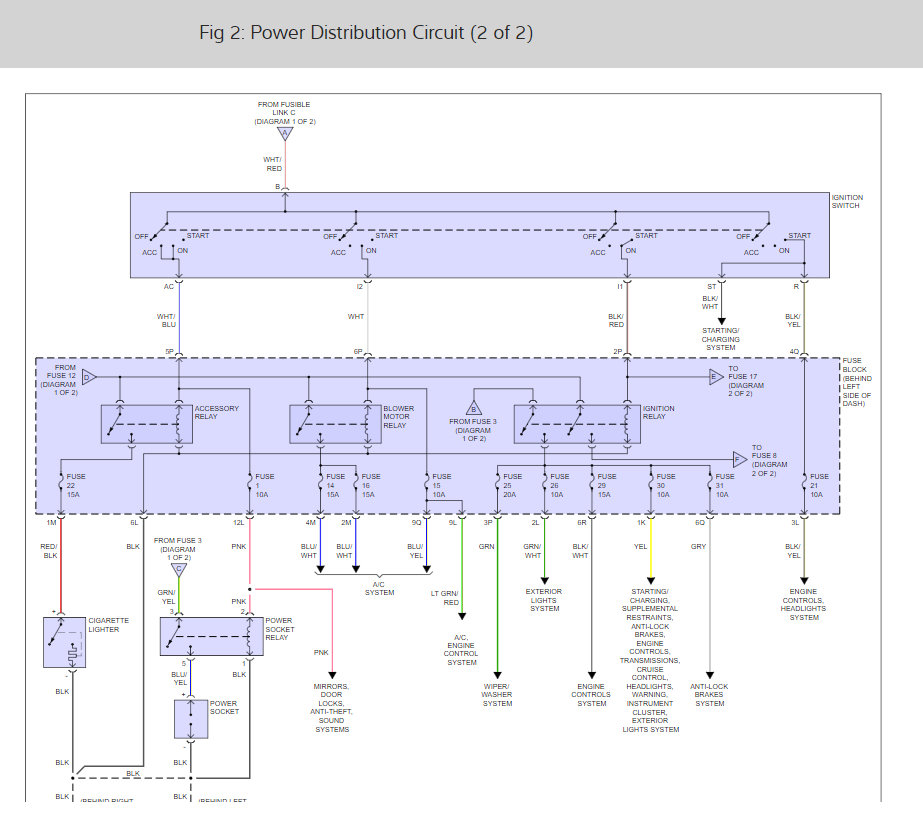Select the Accessory Relay symbol box
Viewport: 923px width, 817px height.
(x=147, y=424)
